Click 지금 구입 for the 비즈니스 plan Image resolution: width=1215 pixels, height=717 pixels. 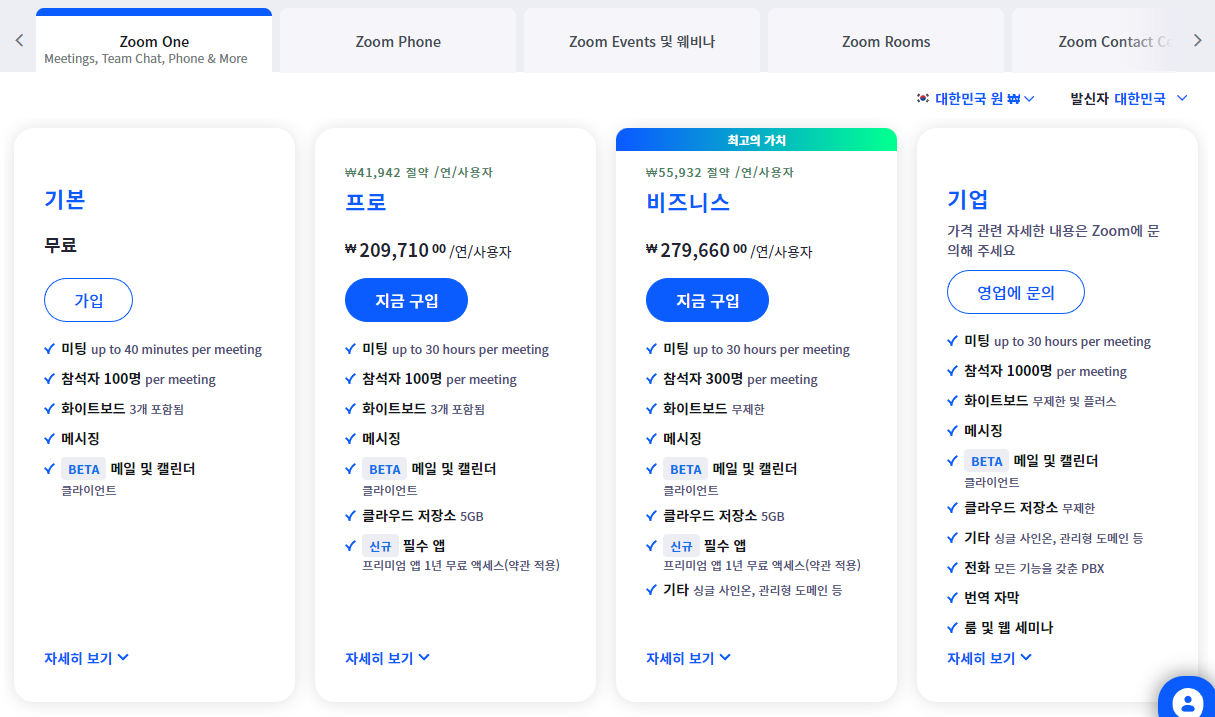(707, 300)
